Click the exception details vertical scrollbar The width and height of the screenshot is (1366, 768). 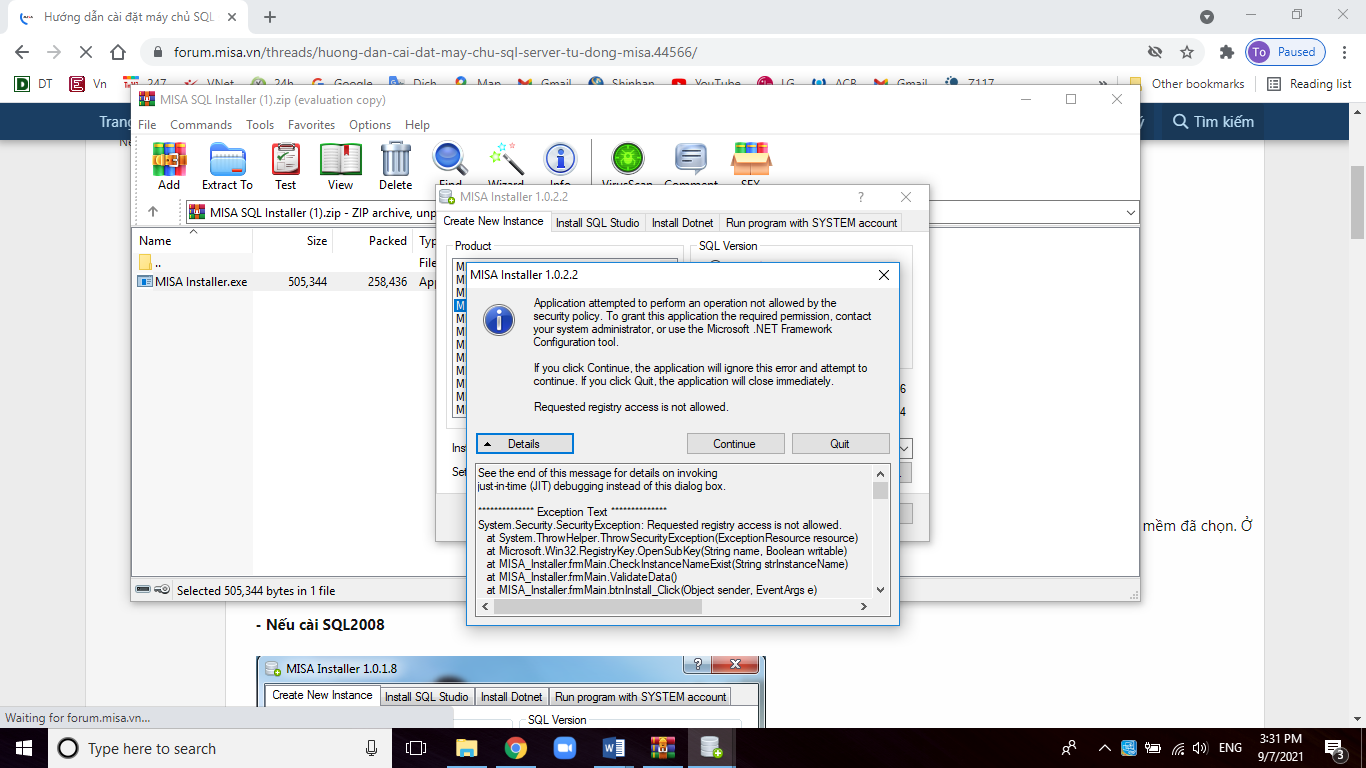point(880,531)
